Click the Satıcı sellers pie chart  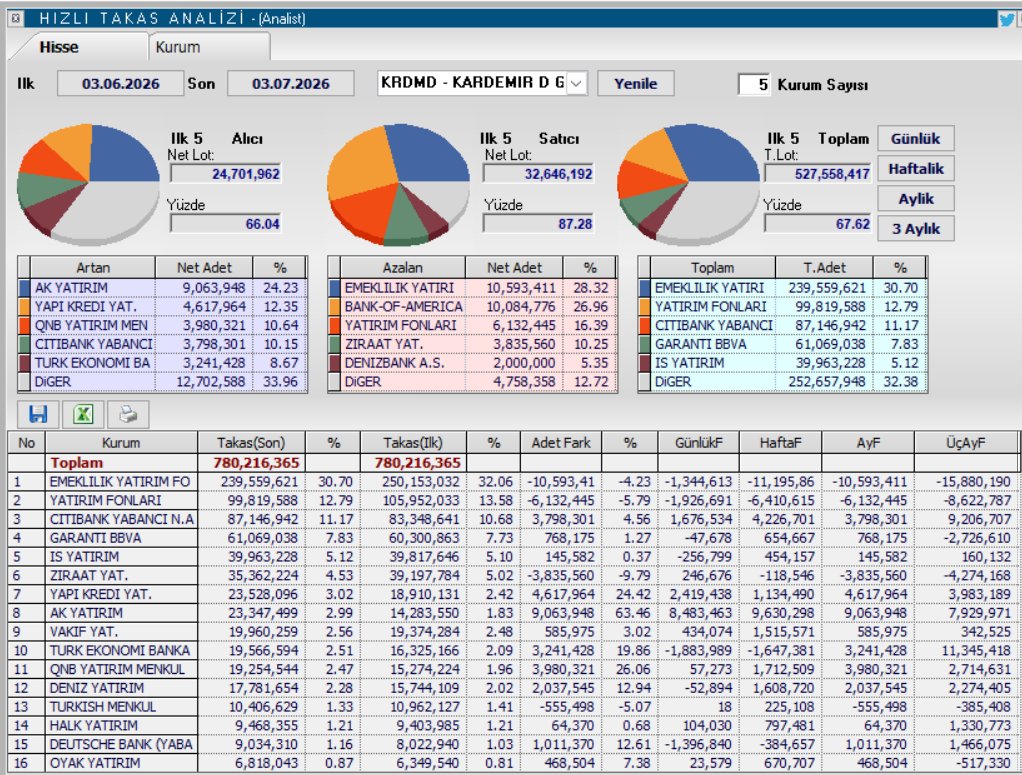pos(398,184)
